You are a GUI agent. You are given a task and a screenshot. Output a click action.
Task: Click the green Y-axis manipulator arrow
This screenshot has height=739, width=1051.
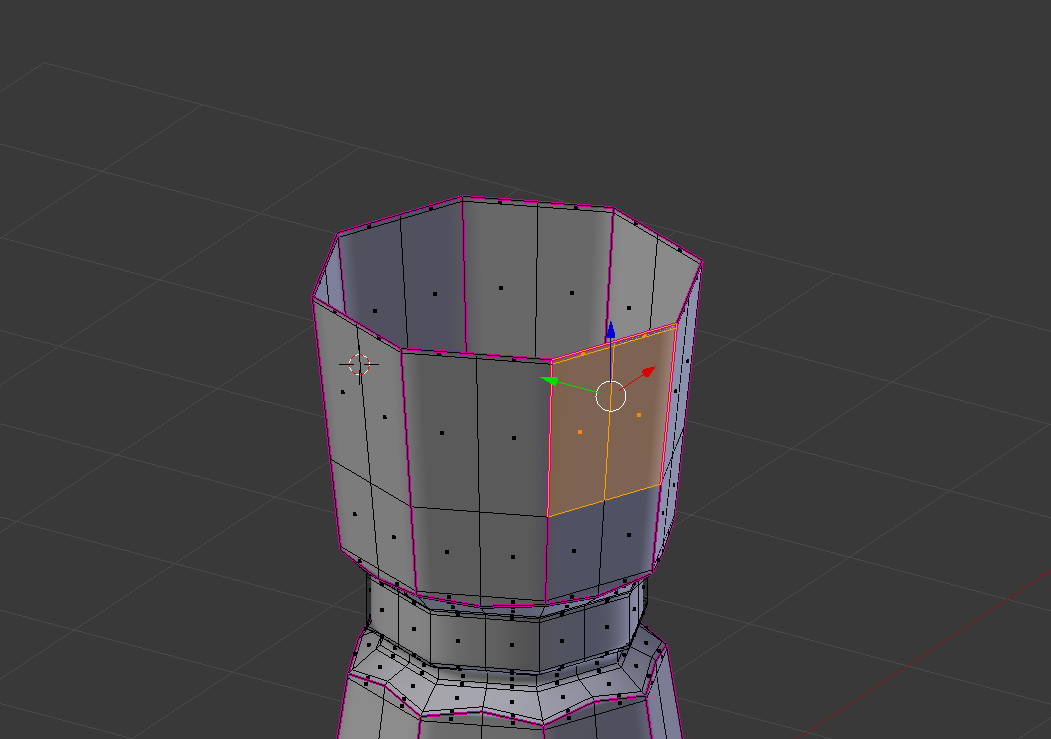[x=550, y=381]
